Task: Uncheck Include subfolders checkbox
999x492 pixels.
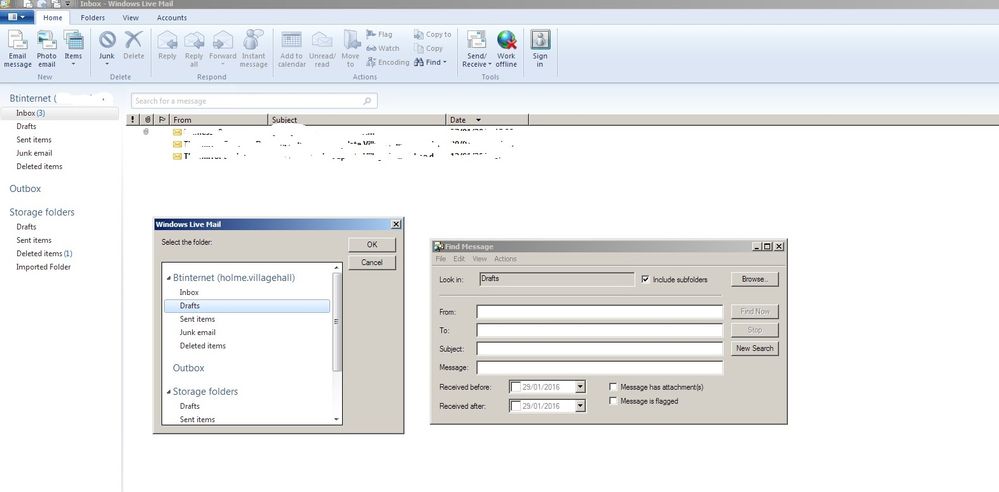Action: [x=645, y=279]
